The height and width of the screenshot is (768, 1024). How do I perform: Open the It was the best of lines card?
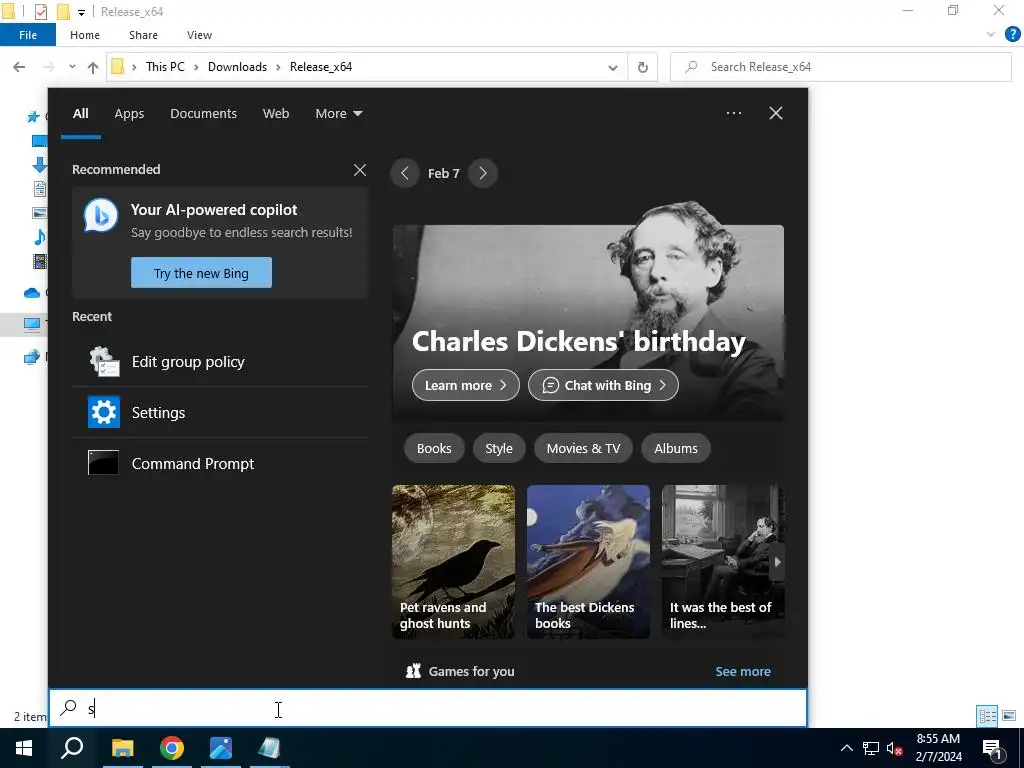[x=723, y=562]
